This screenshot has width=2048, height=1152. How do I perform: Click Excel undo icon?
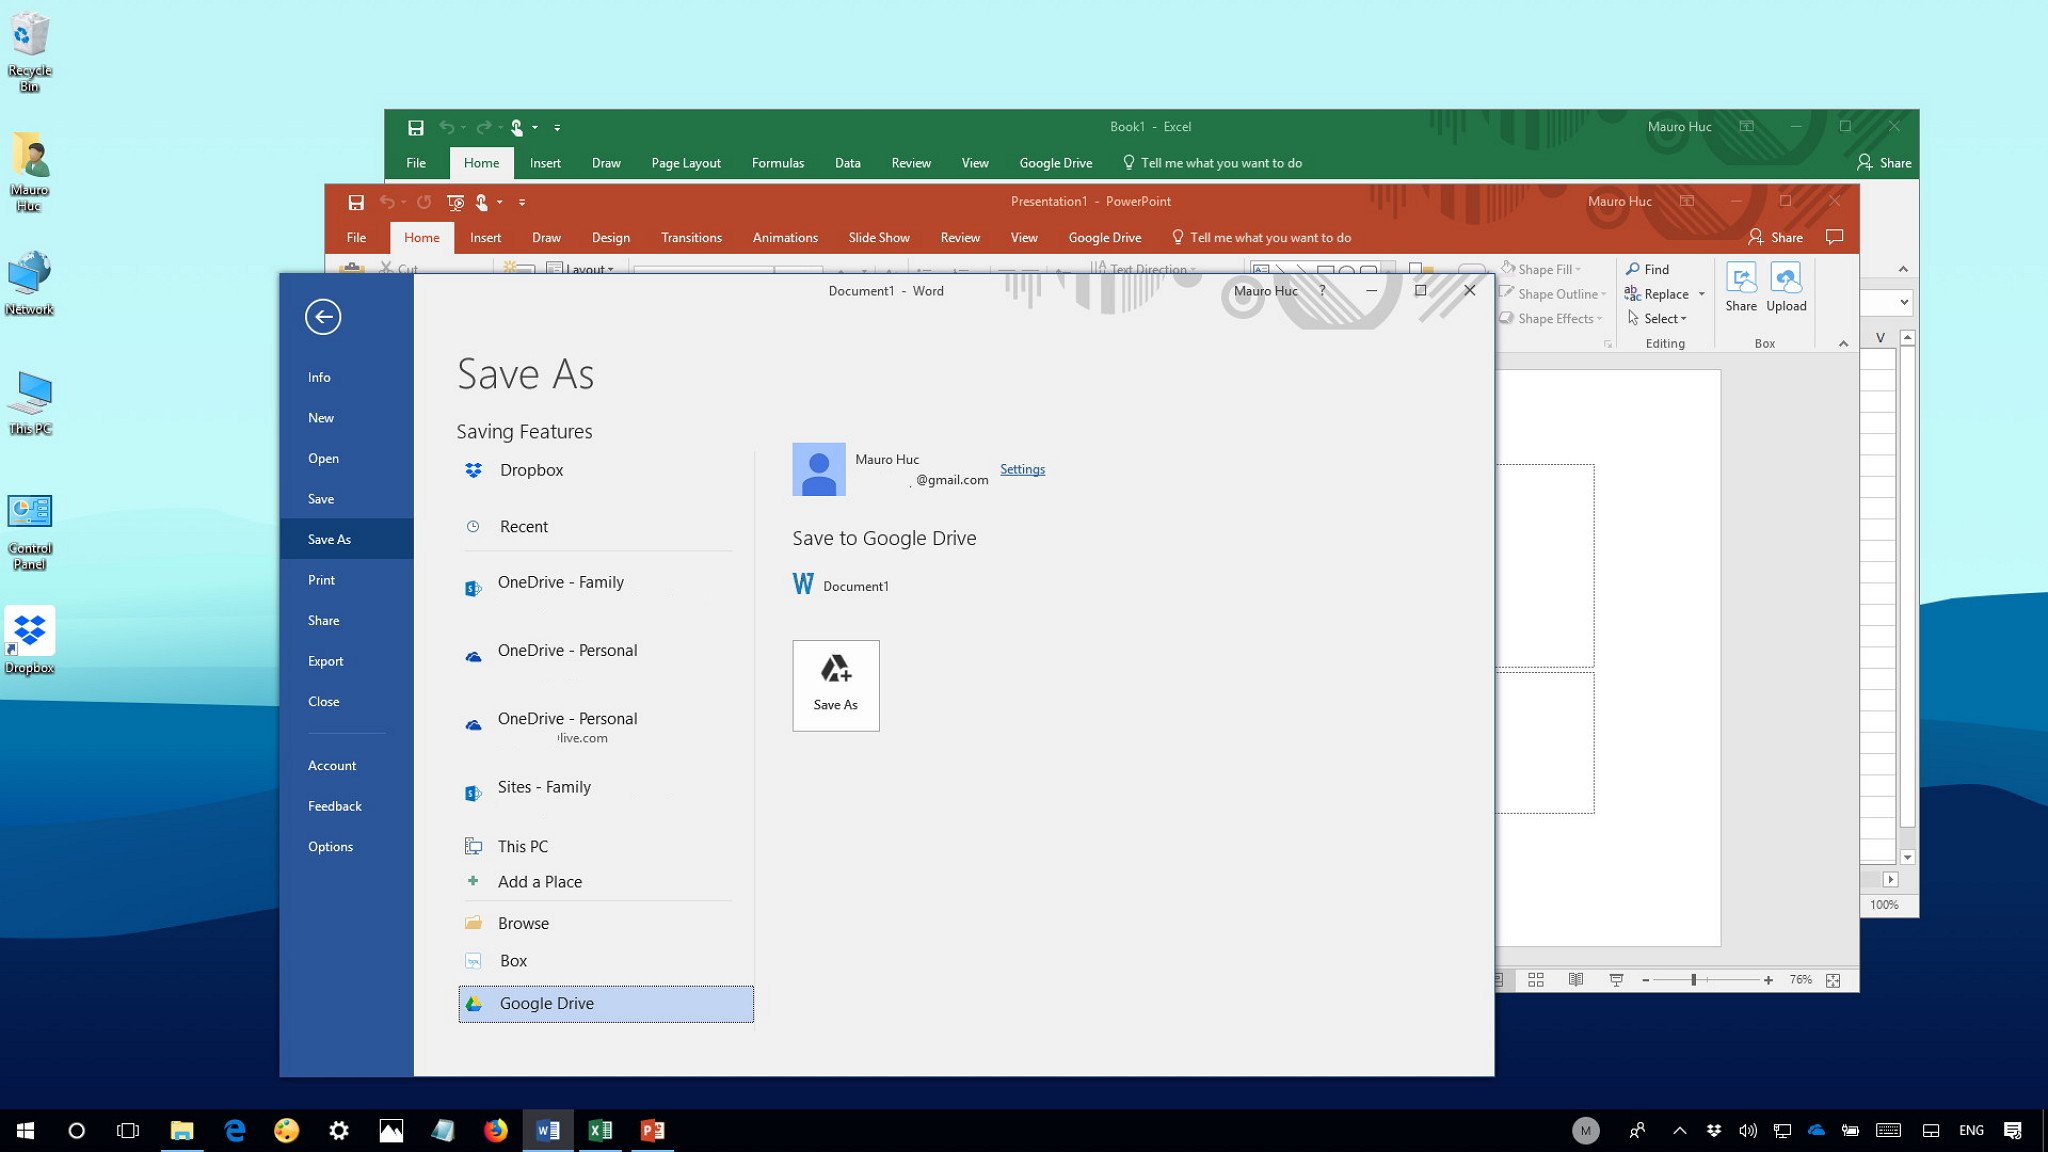(447, 127)
